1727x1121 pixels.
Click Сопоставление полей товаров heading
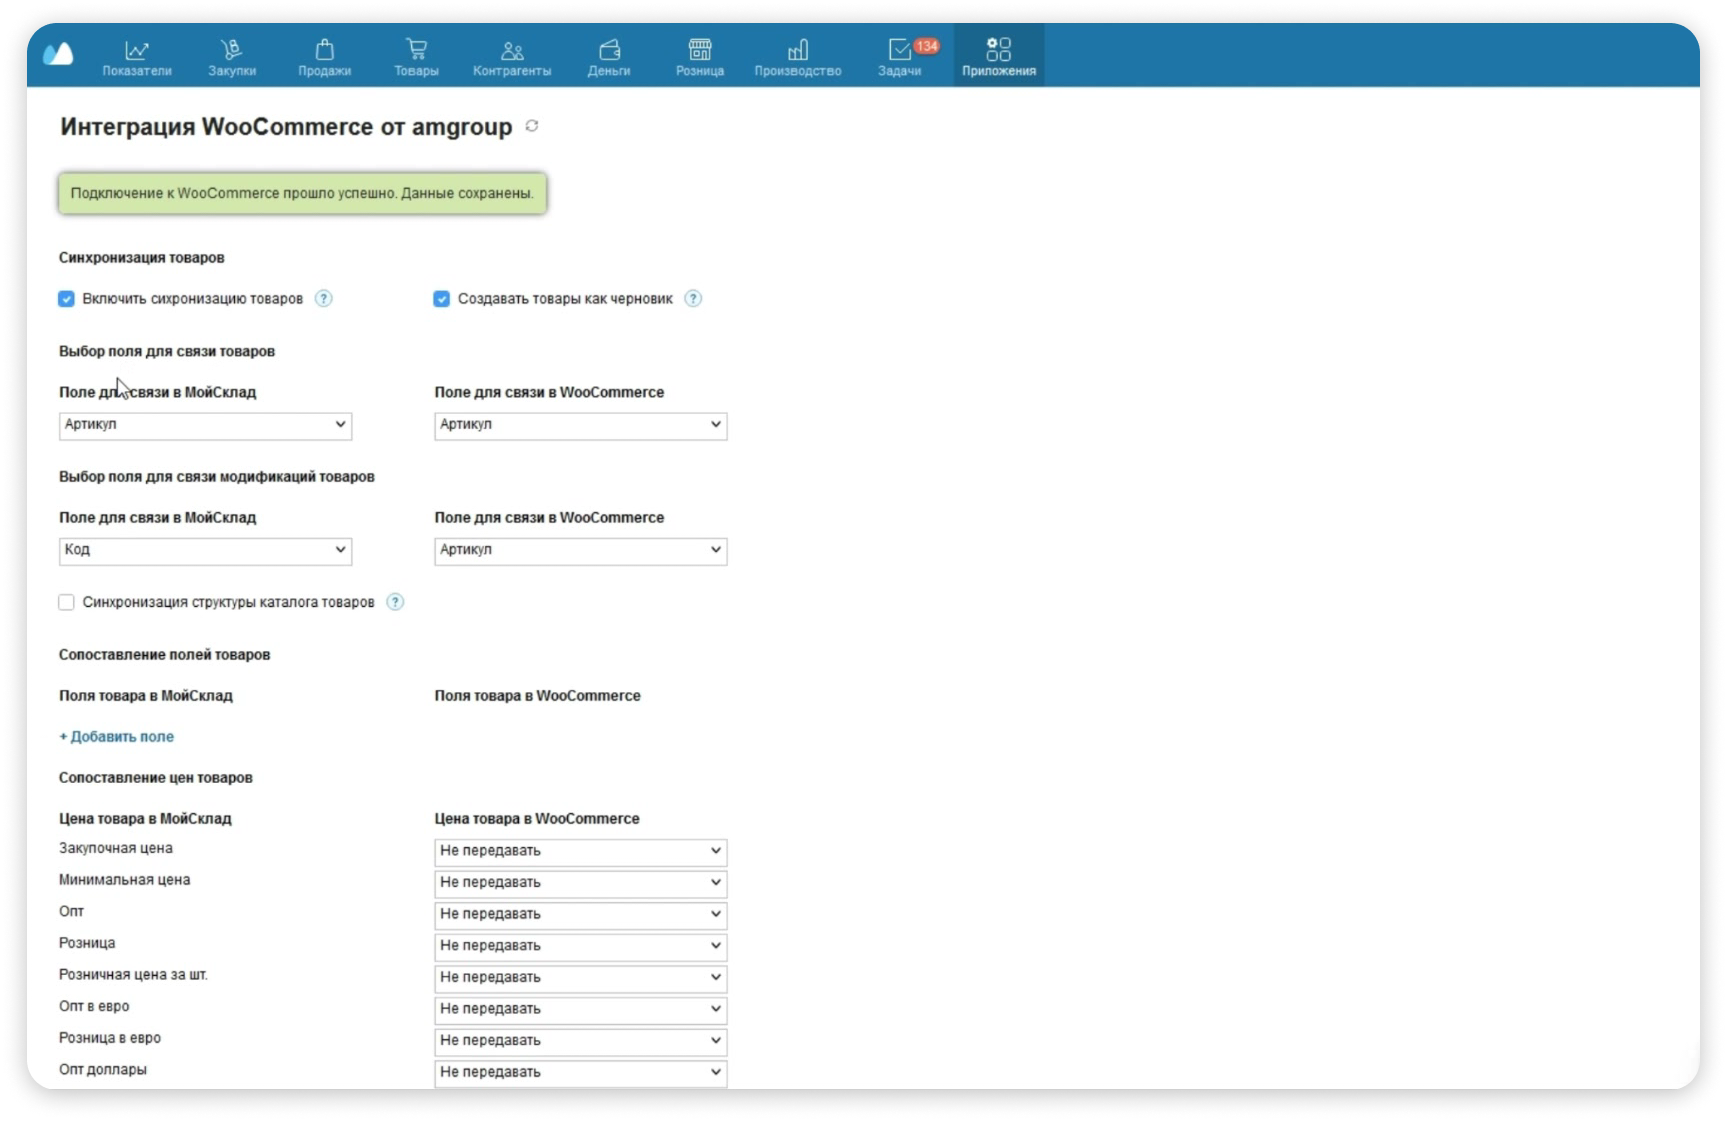pyautogui.click(x=164, y=655)
